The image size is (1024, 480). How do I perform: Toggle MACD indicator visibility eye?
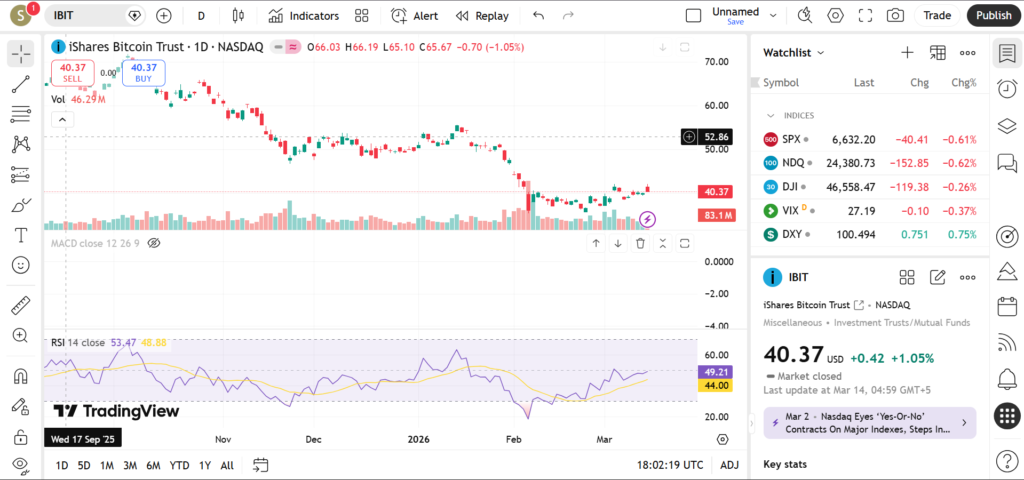click(154, 243)
